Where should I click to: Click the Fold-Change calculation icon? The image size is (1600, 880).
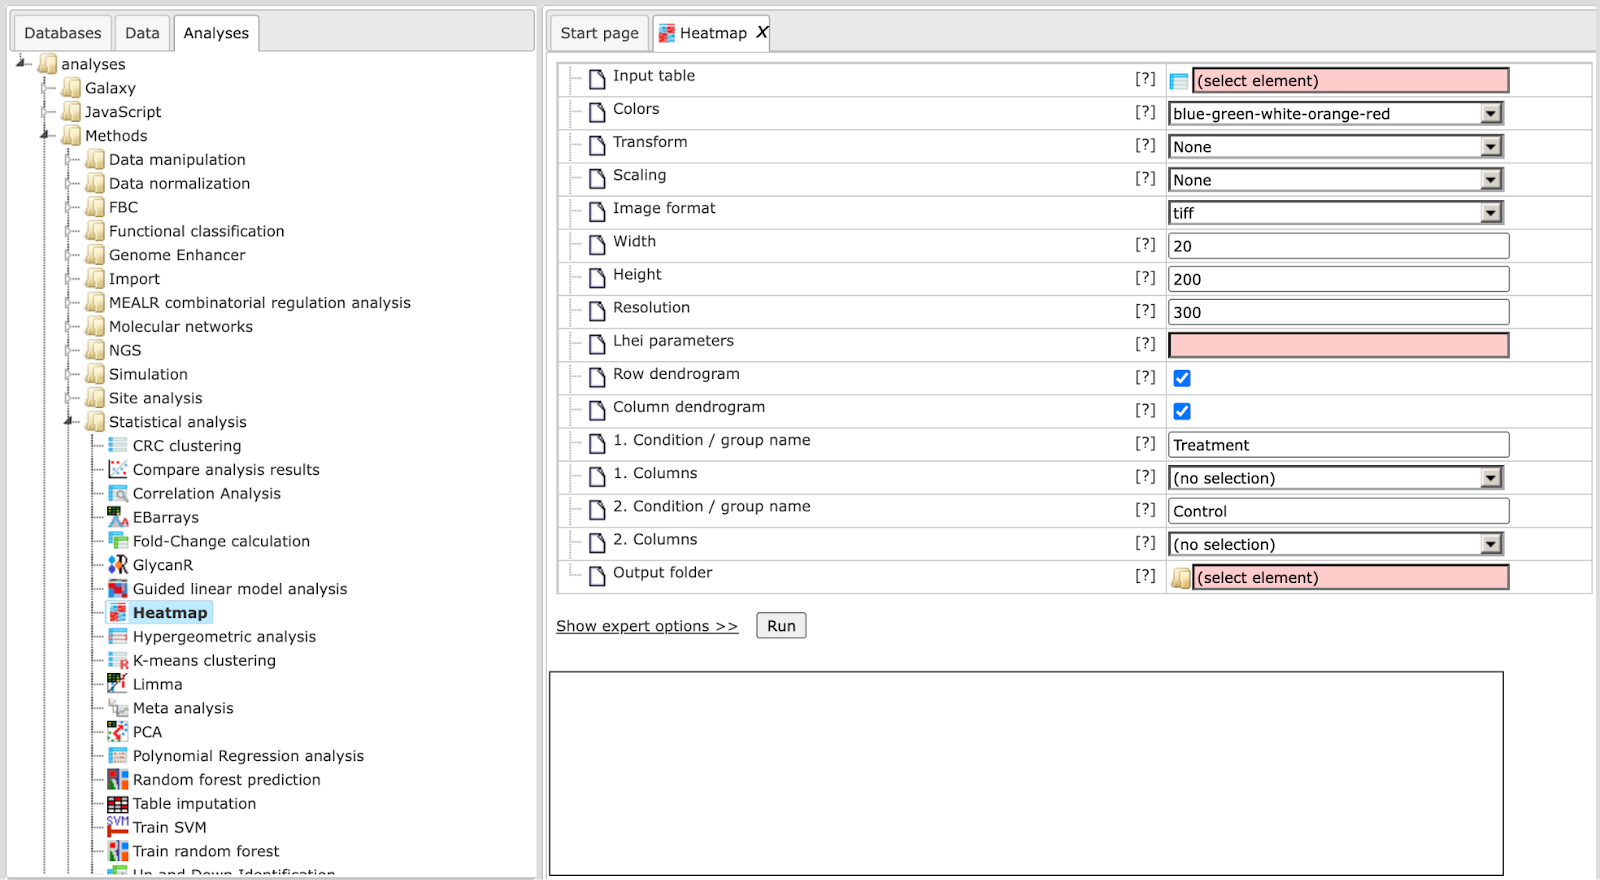coord(118,541)
